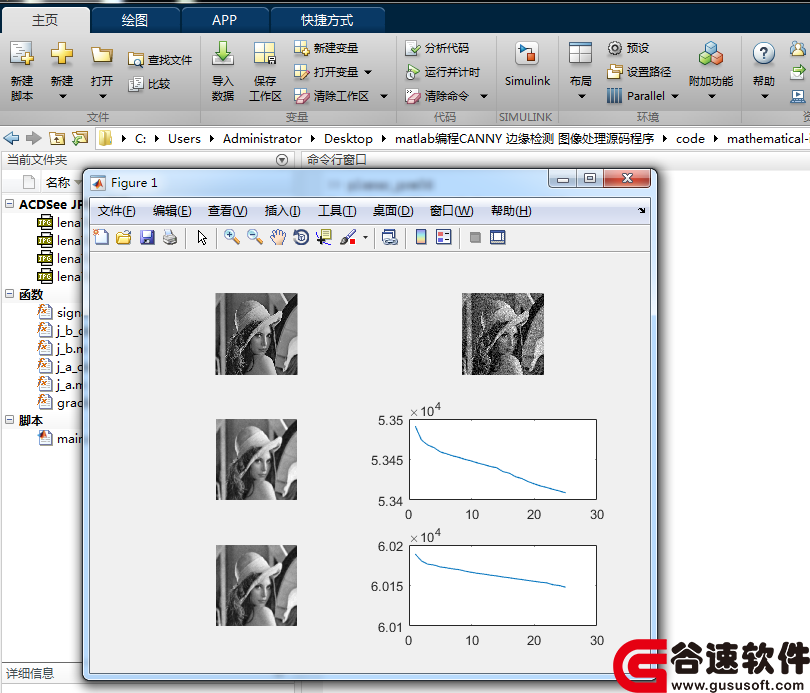Click the Link Plot icon in Figure toolbar
This screenshot has width=810, height=693.
pyautogui.click(x=390, y=238)
